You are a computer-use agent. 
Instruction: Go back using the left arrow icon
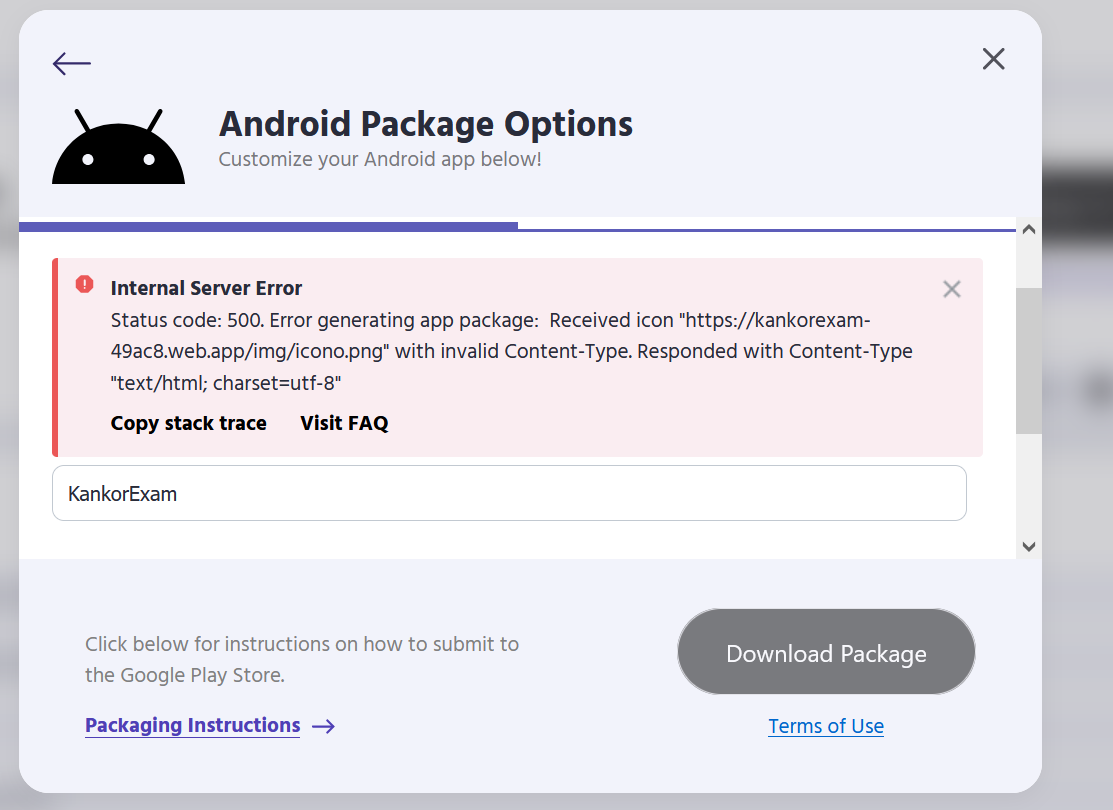(72, 63)
